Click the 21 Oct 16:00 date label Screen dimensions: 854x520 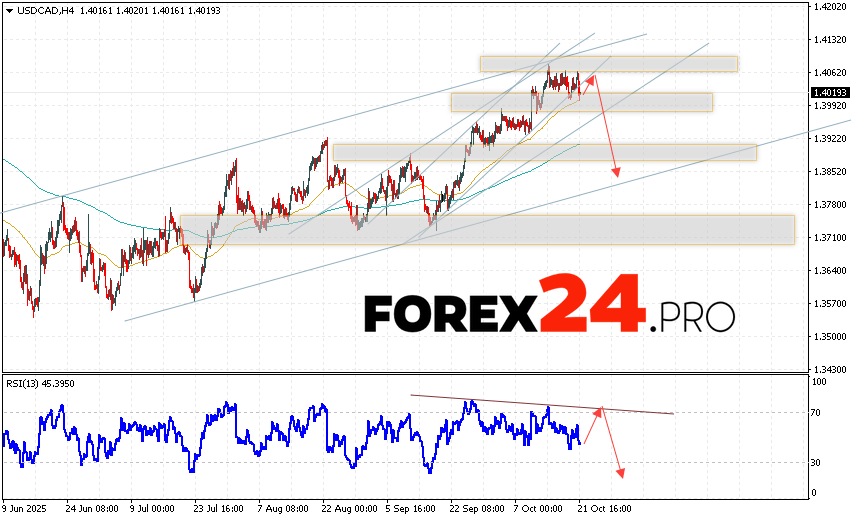[x=603, y=508]
